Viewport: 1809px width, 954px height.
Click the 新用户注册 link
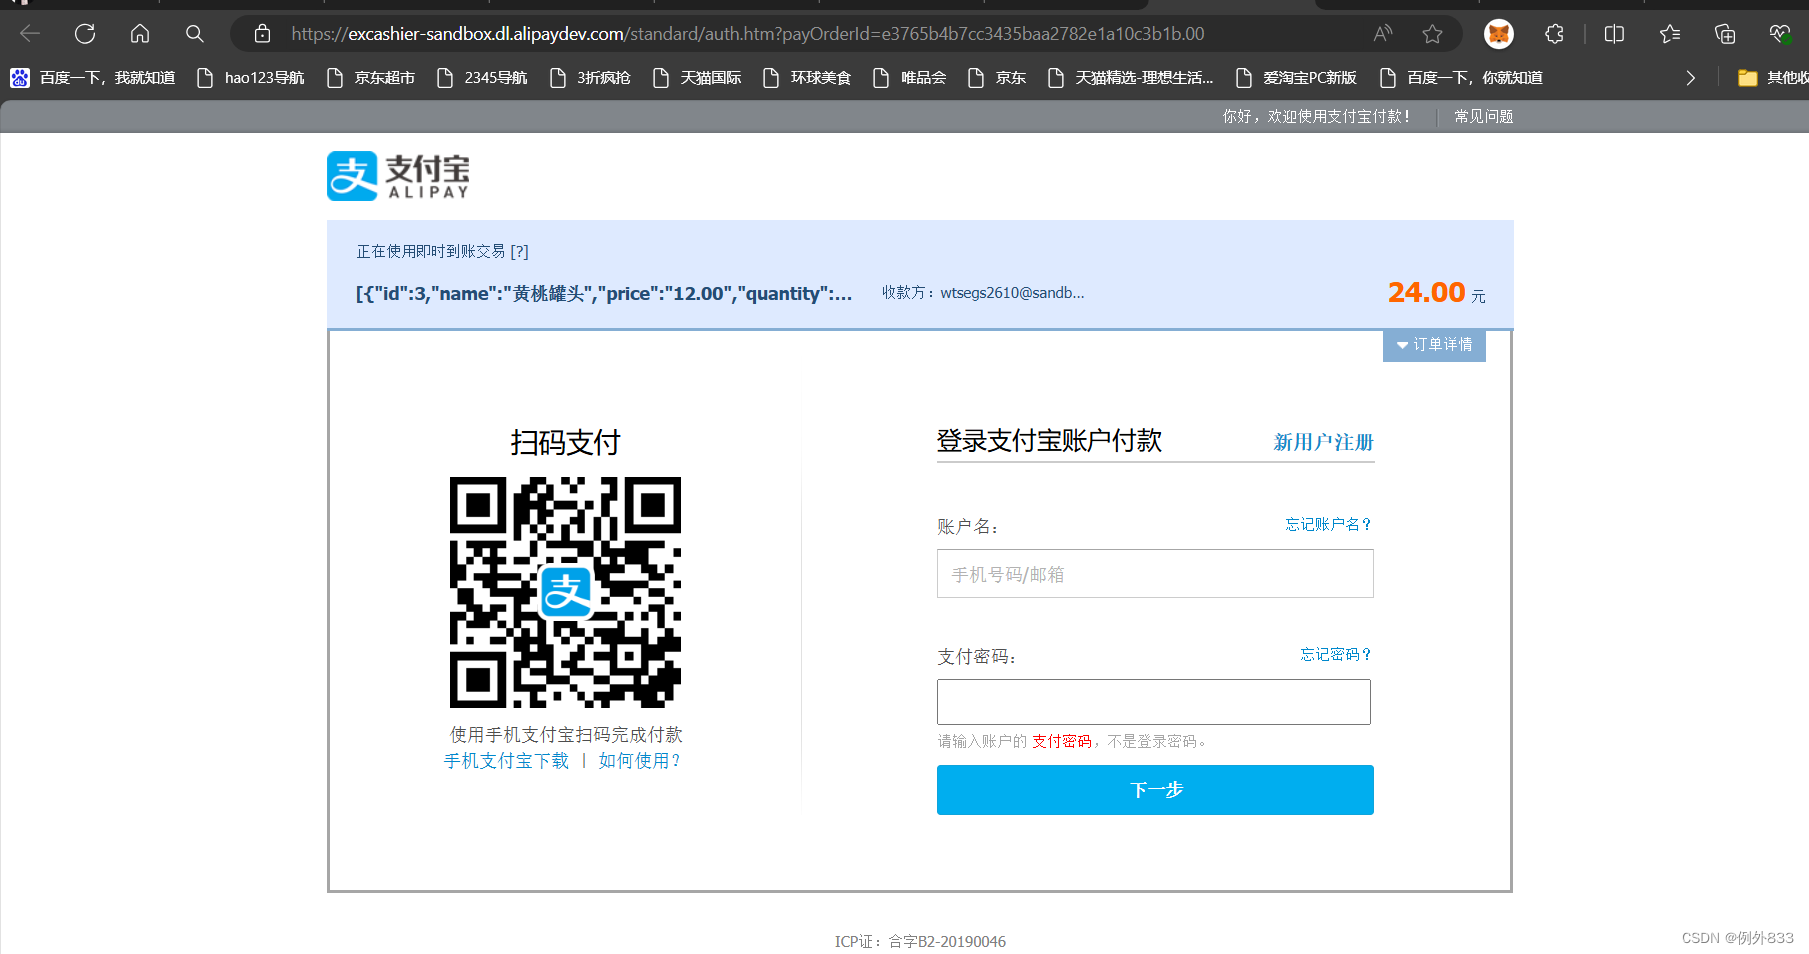point(1323,442)
